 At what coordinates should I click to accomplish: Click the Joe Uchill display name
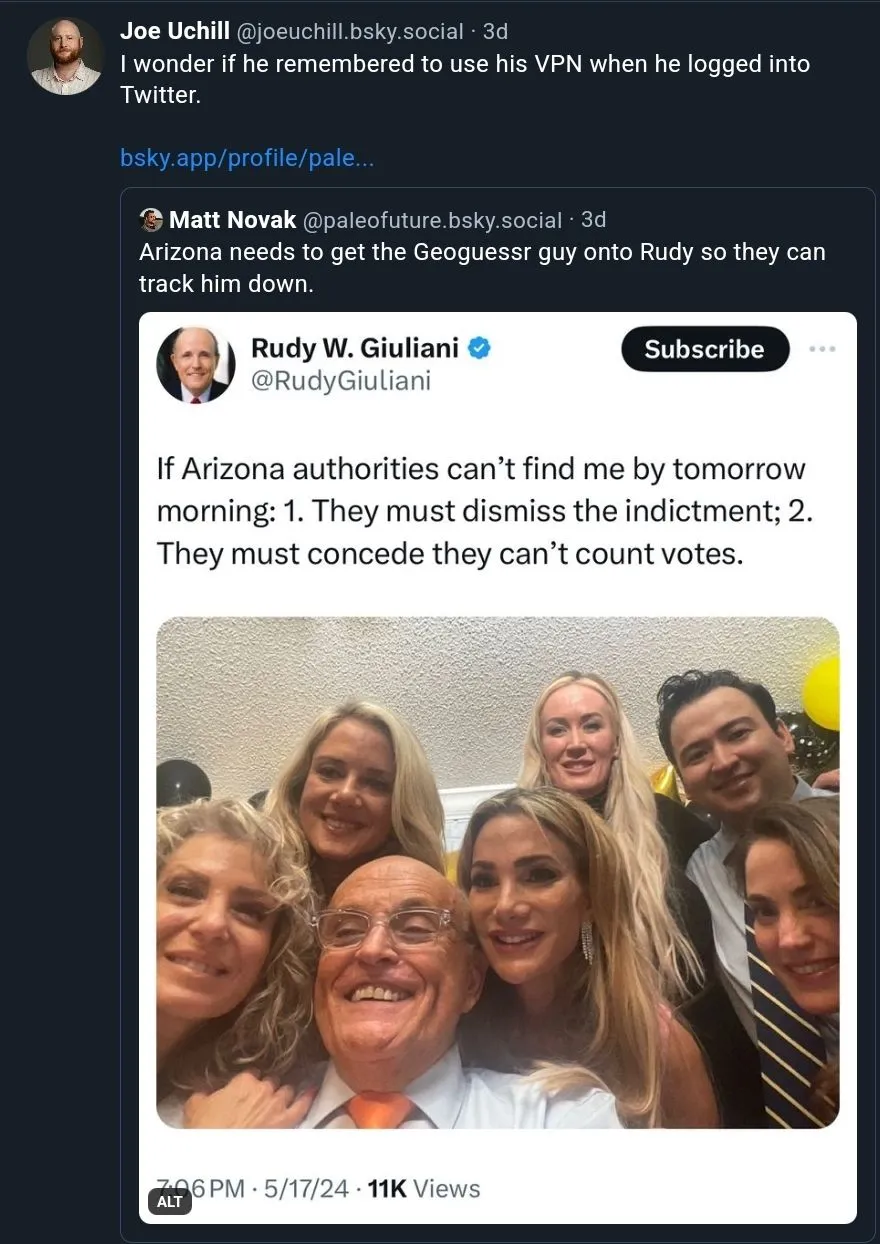coord(176,32)
